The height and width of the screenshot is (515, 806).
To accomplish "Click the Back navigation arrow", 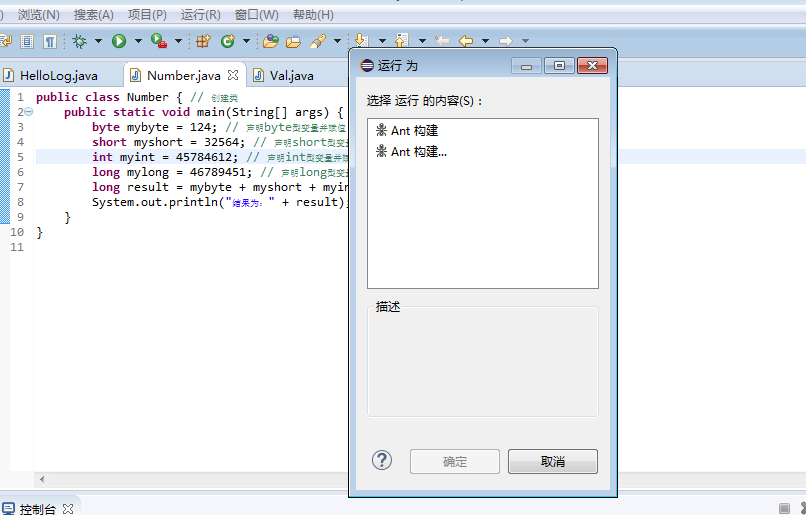I will pos(466,41).
